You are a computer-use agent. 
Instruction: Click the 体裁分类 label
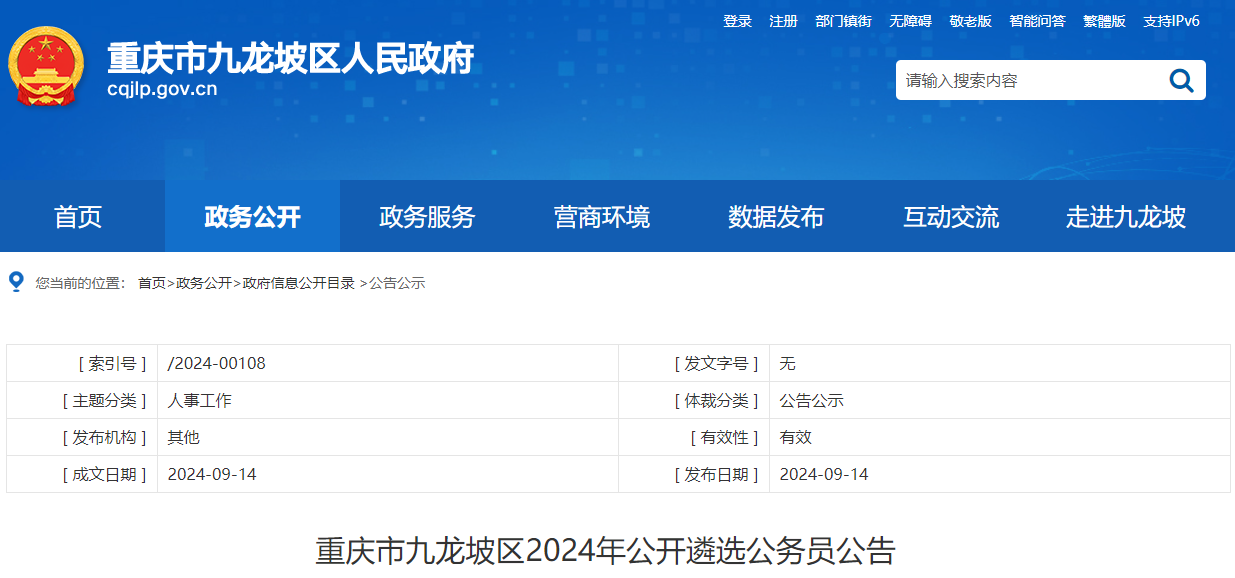point(716,400)
